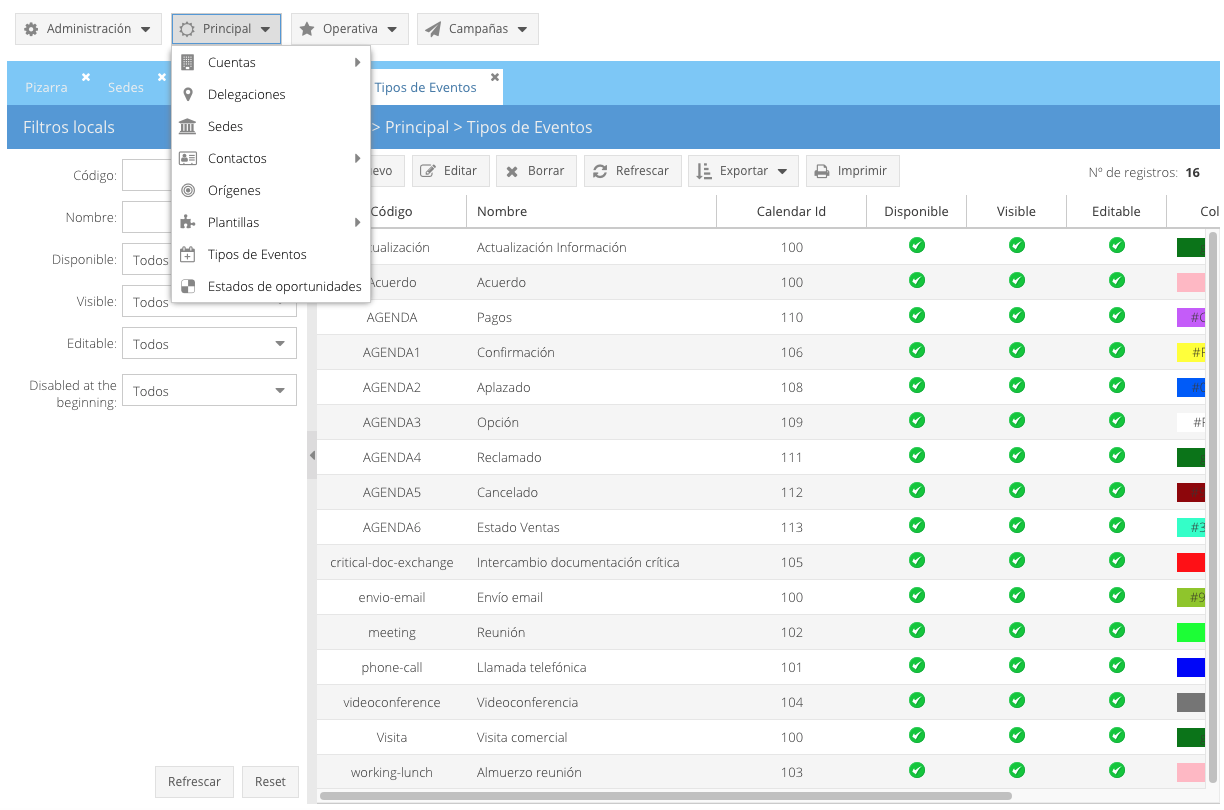Open the Campañas dropdown menu
The width and height of the screenshot is (1224, 810).
(477, 29)
